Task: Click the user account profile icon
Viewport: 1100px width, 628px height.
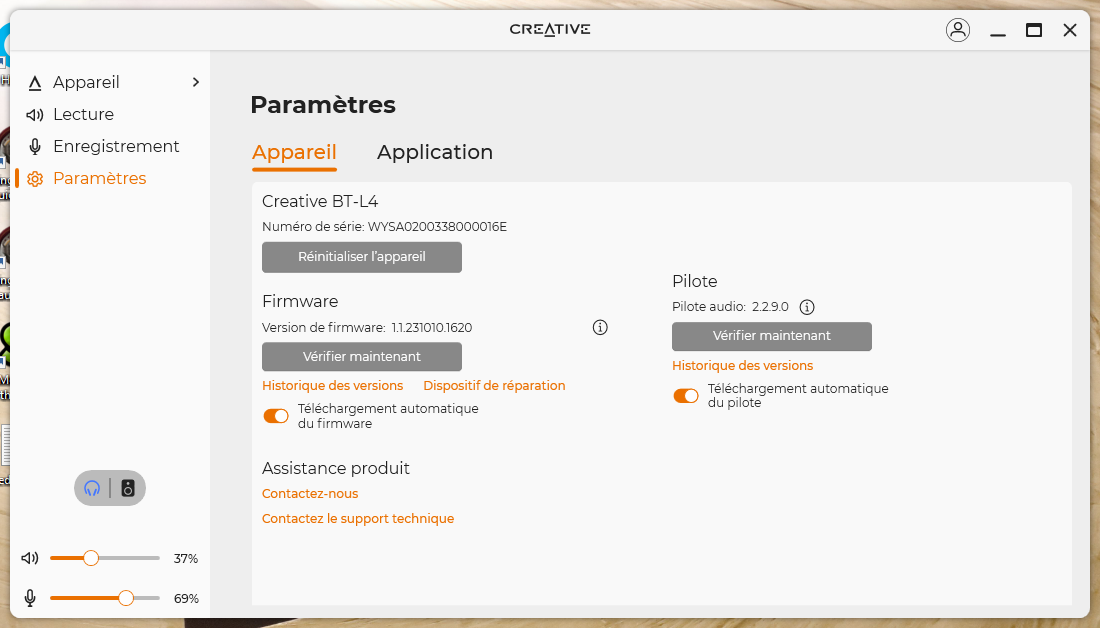Action: point(957,30)
